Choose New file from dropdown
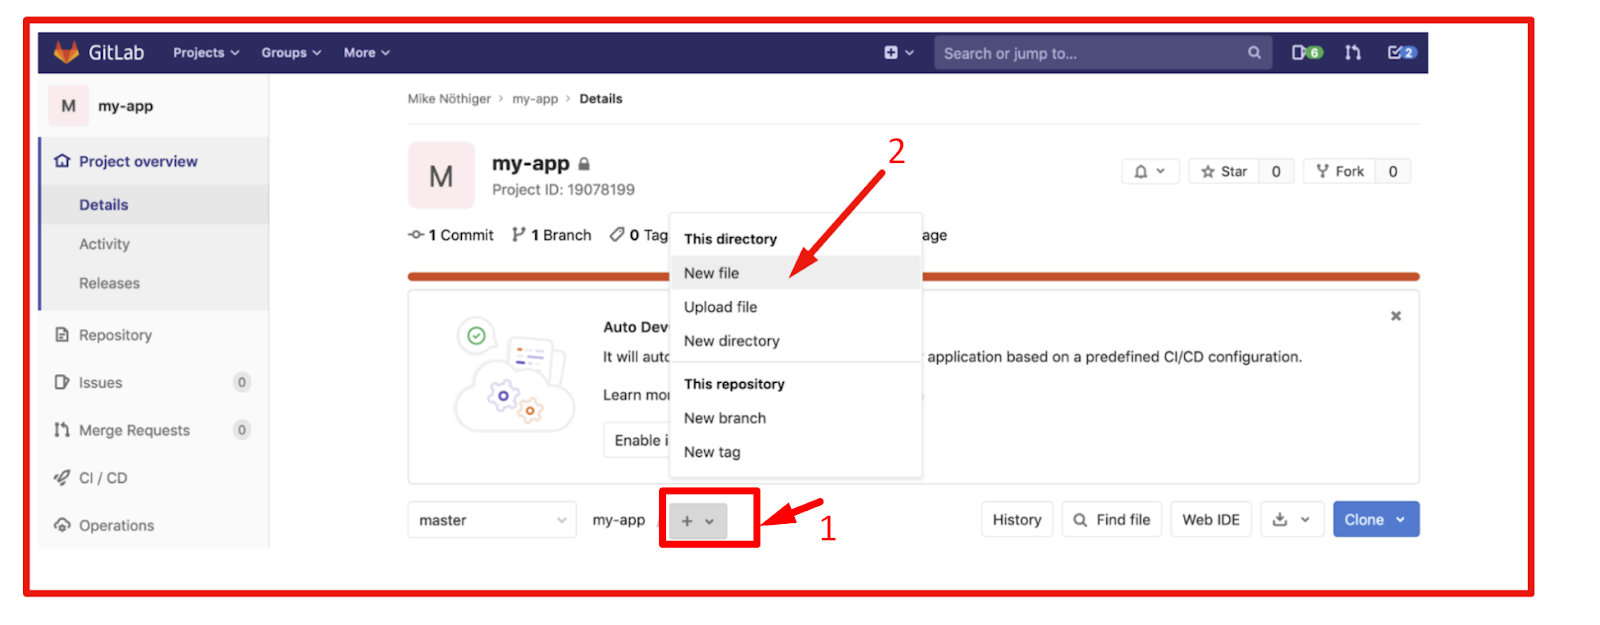The image size is (1600, 625). coord(795,273)
